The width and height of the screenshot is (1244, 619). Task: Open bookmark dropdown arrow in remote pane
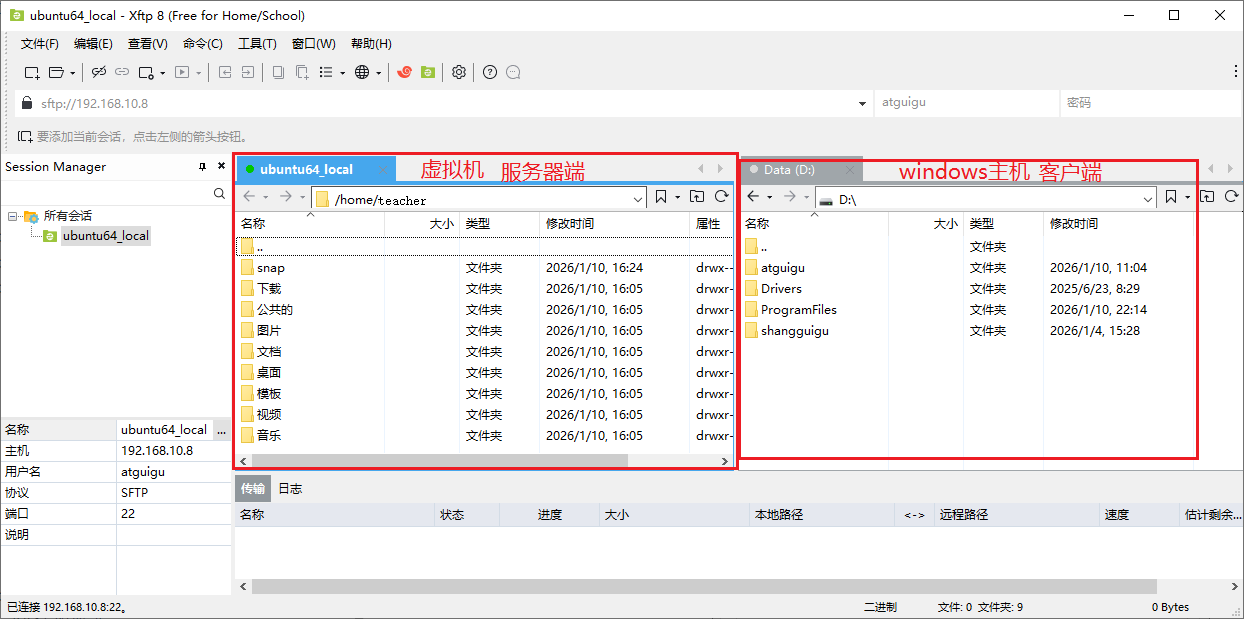678,198
